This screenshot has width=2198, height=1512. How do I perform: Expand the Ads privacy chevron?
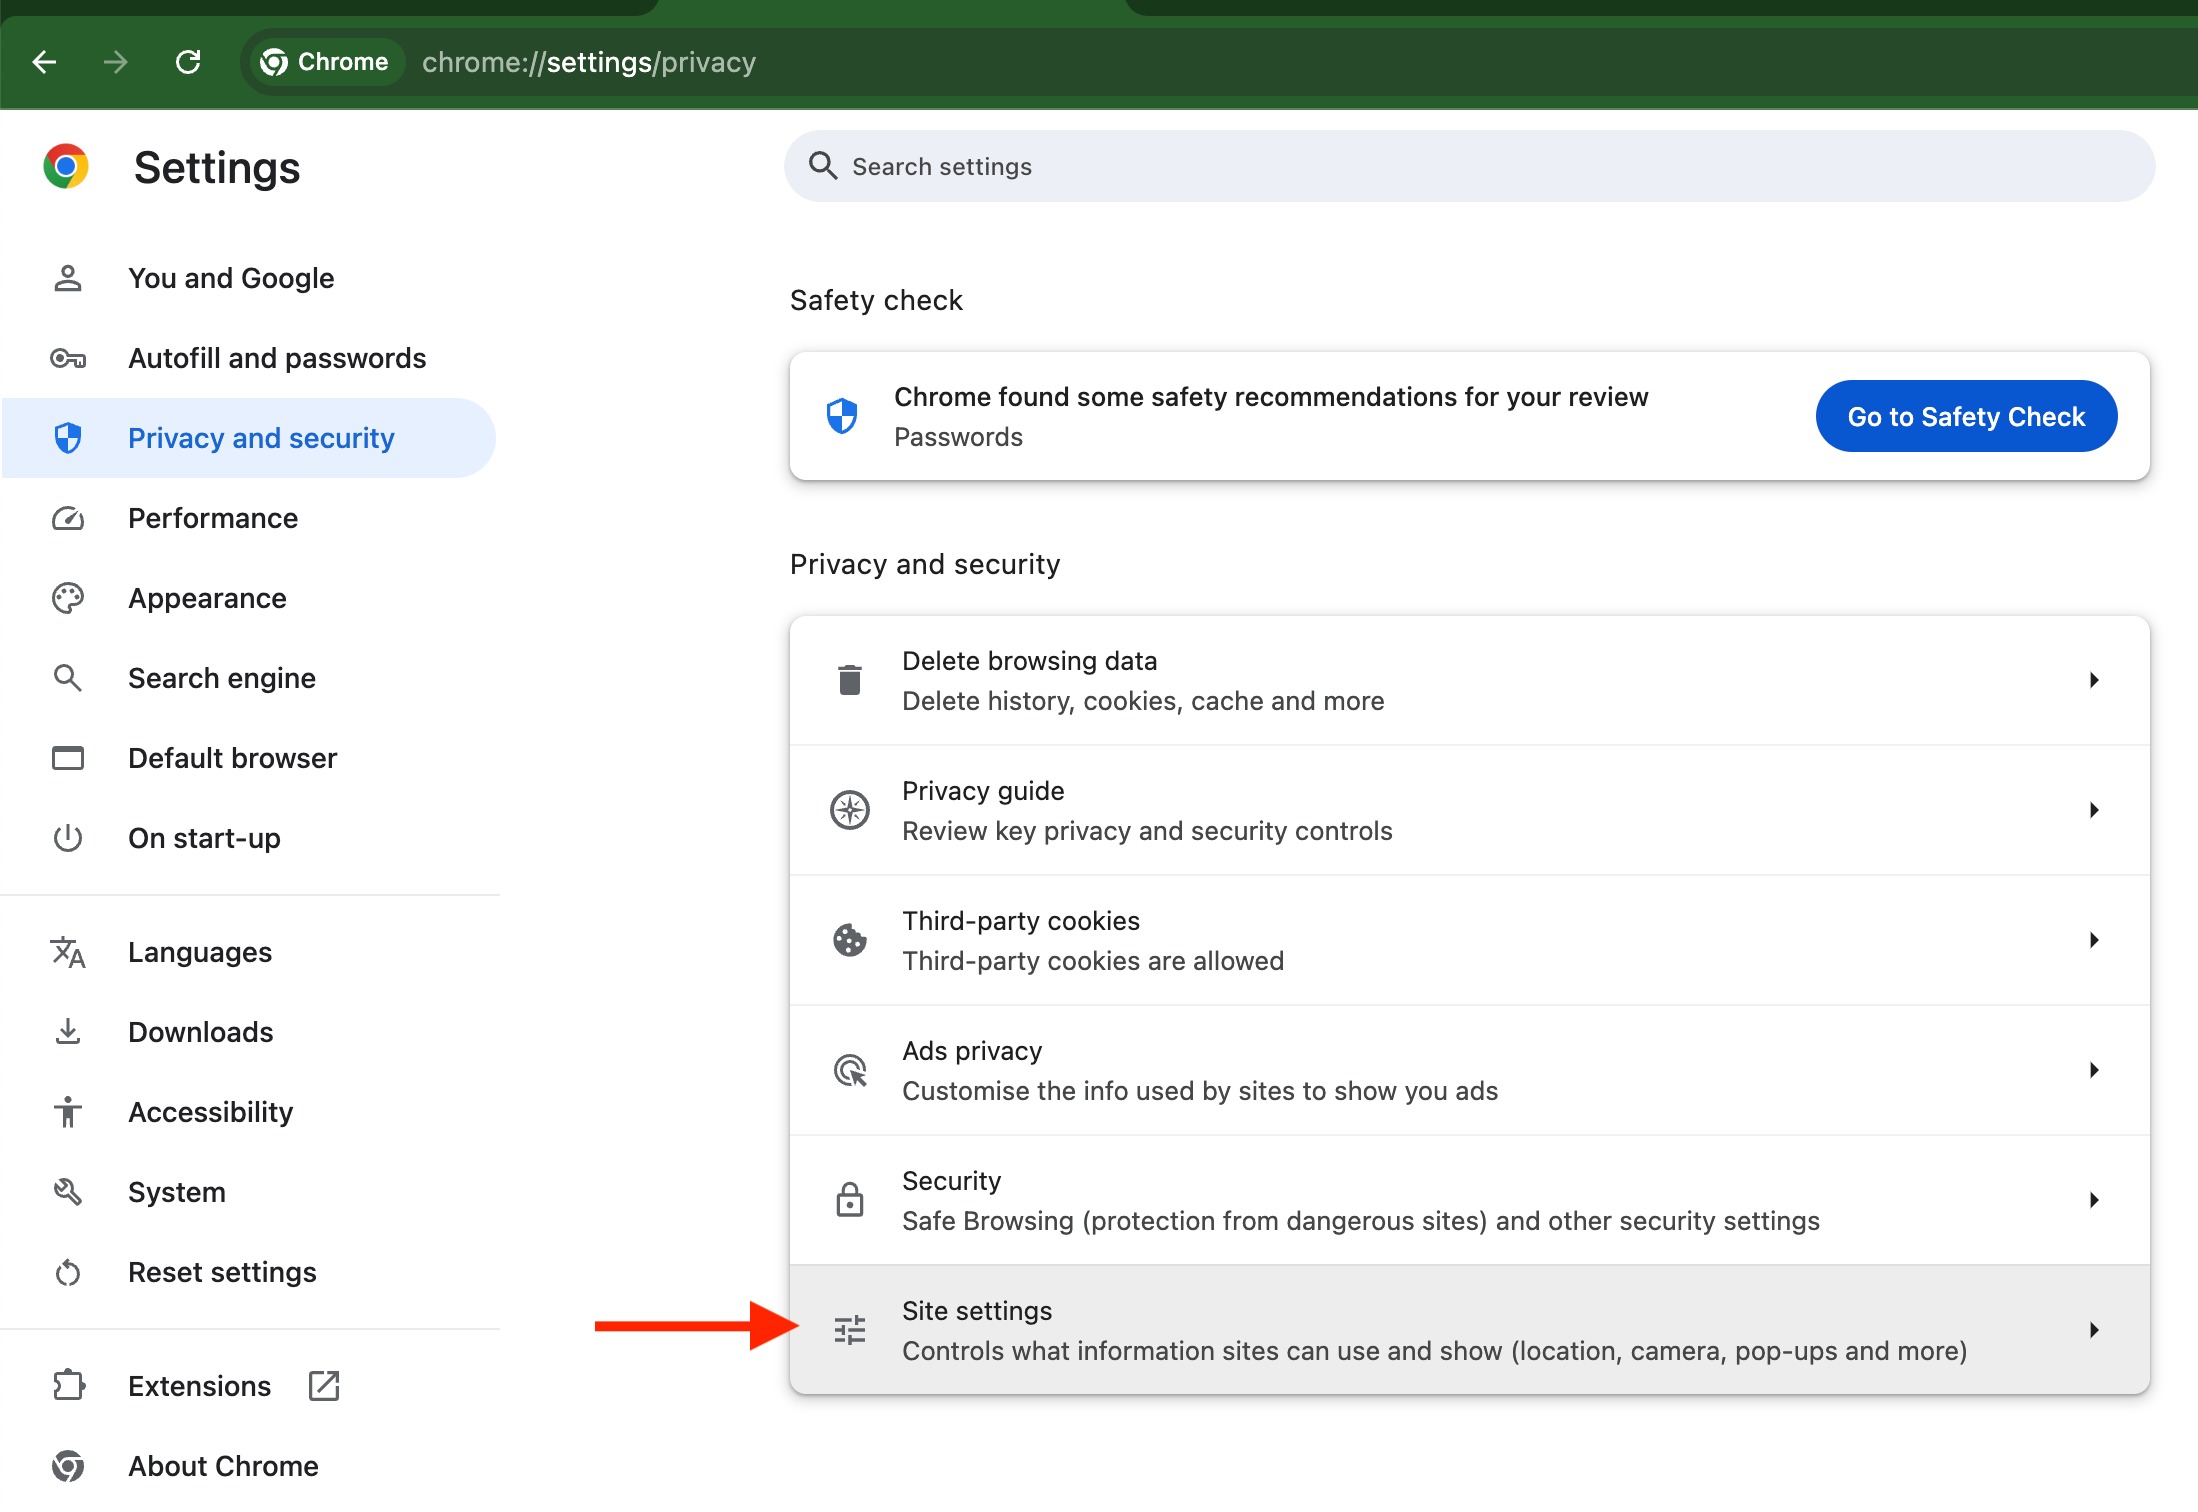click(2093, 1070)
